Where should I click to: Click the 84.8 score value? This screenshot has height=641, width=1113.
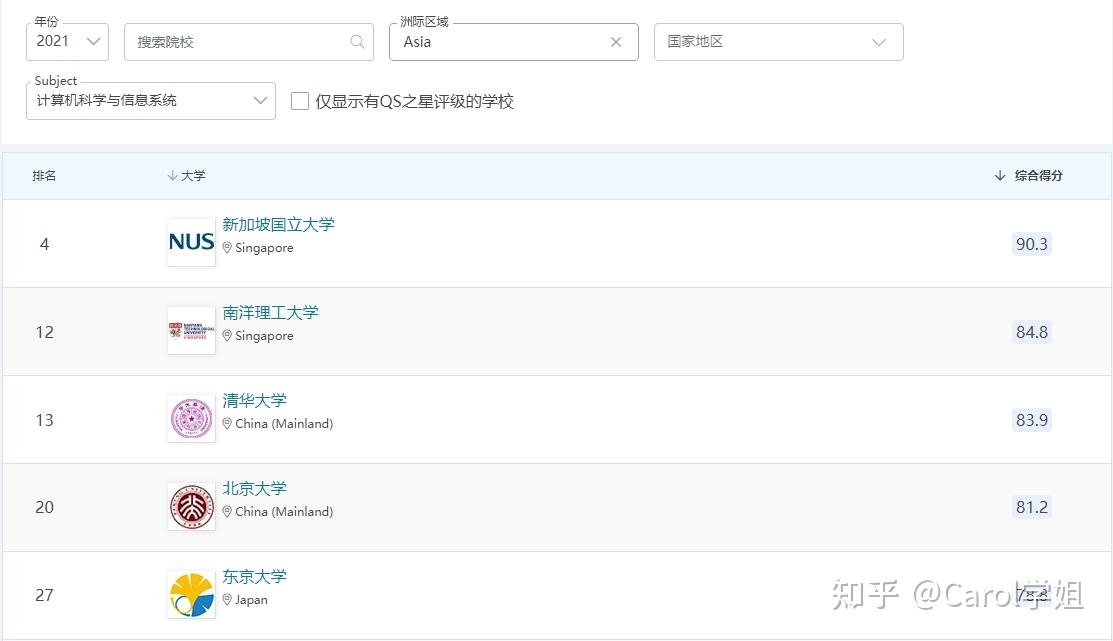[1031, 332]
